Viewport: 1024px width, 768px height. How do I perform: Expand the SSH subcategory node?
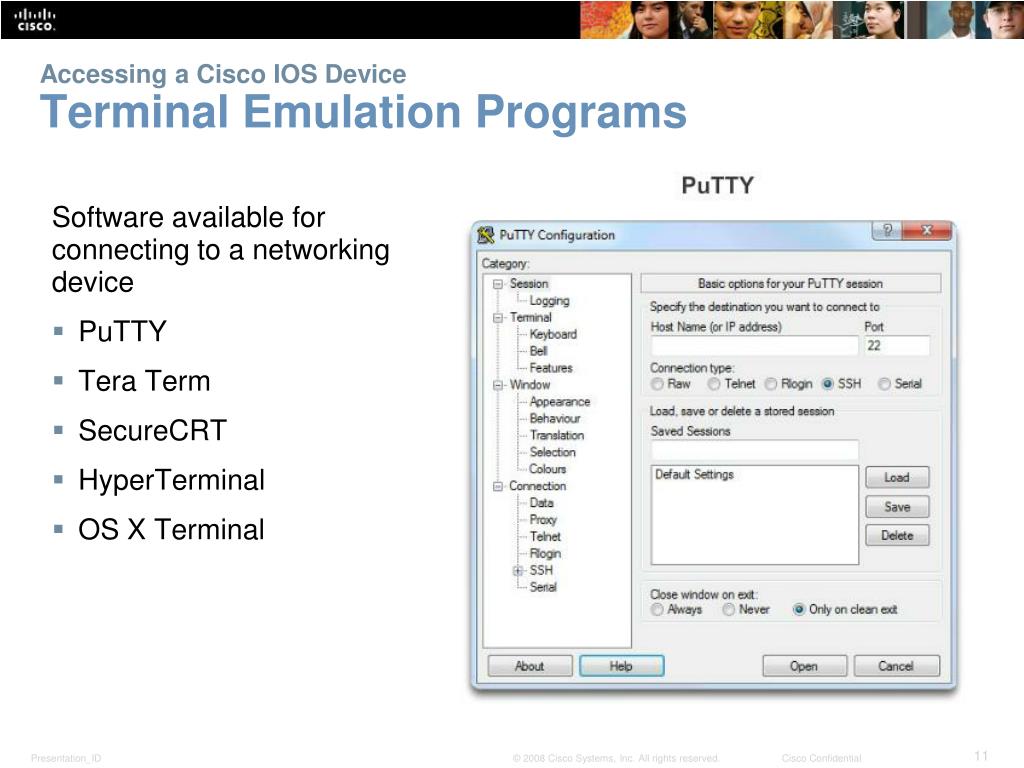[x=518, y=571]
